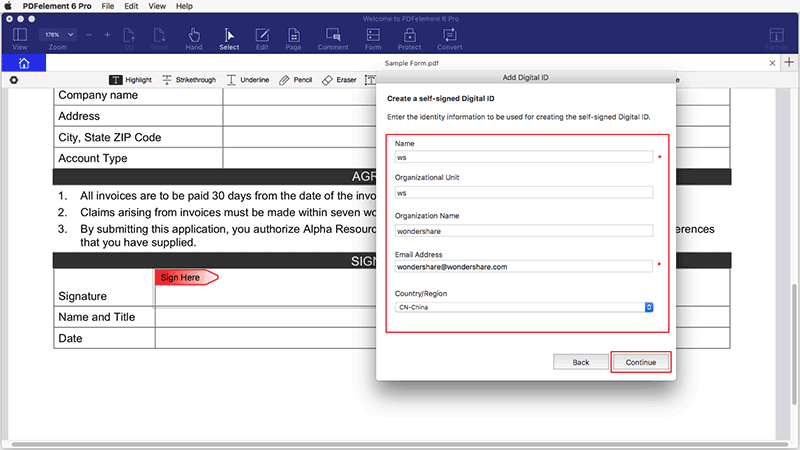Close the Sample Form.pdf tab
The height and width of the screenshot is (450, 800).
[x=772, y=63]
